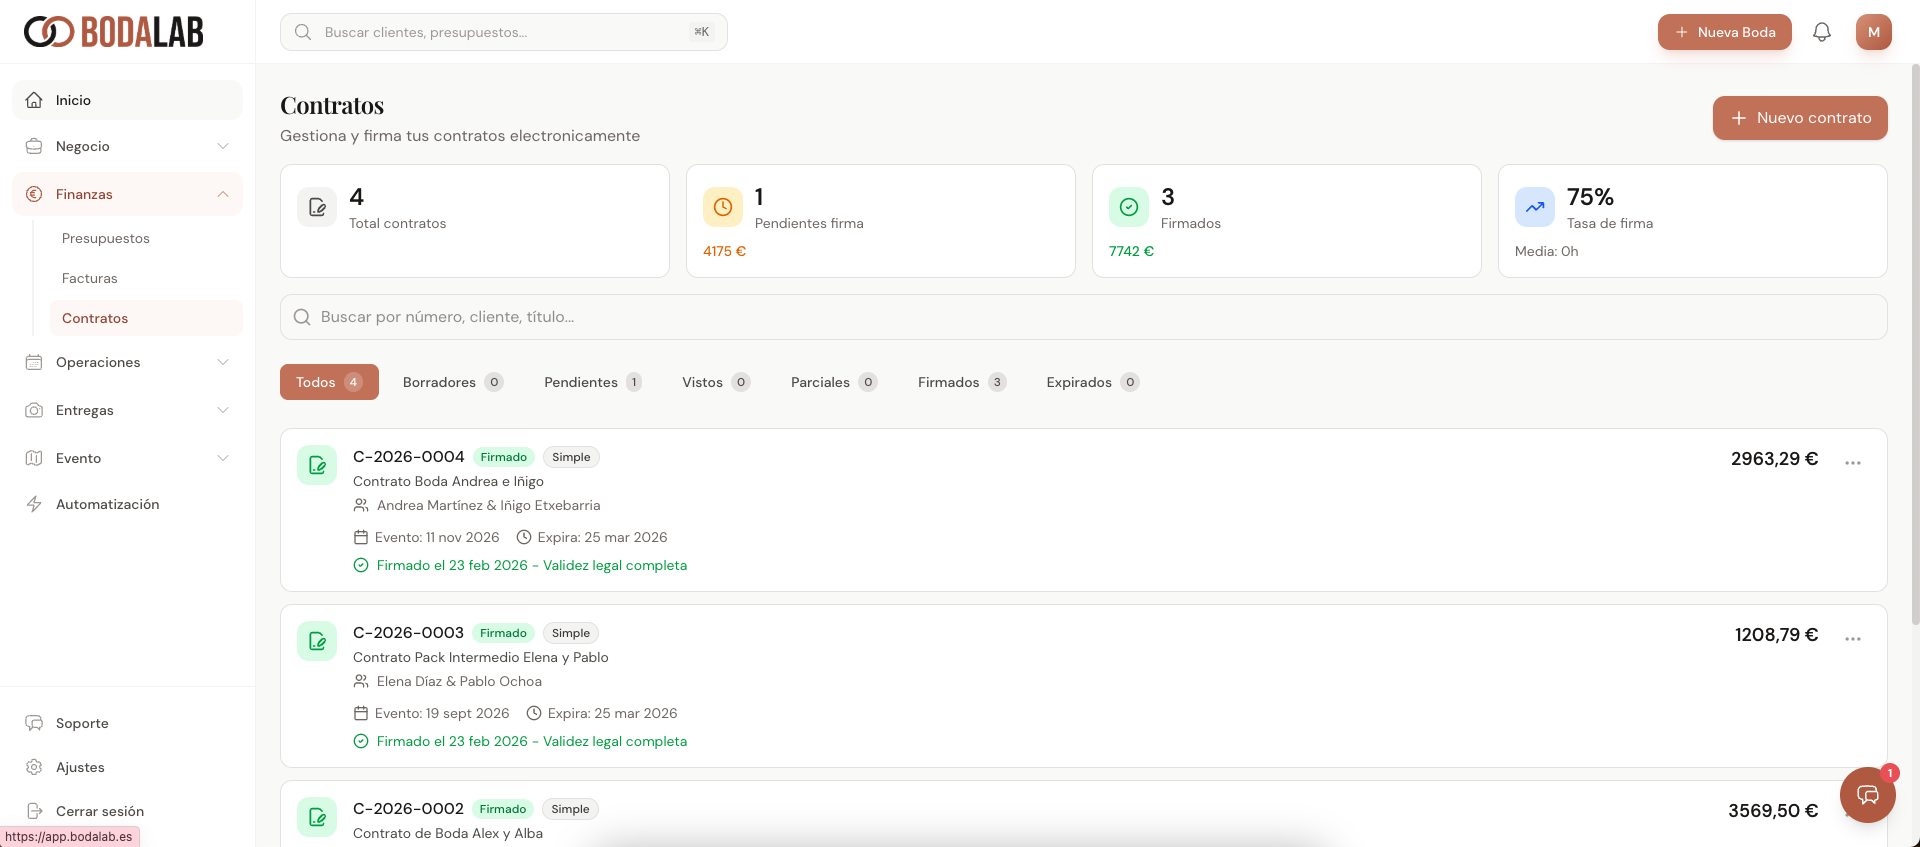Click document icon of contract C-2026-0004
The height and width of the screenshot is (847, 1920).
317,465
